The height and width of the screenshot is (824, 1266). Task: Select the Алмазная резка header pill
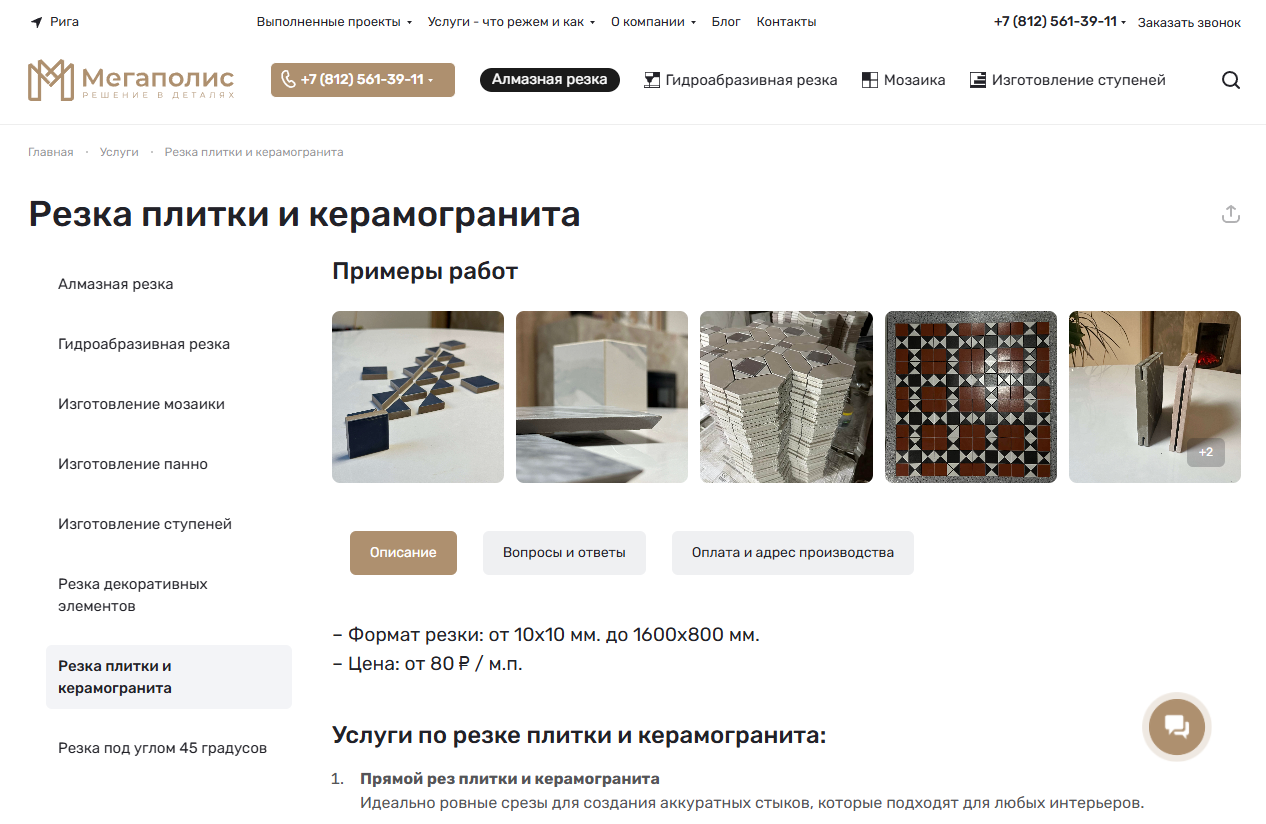click(x=550, y=80)
